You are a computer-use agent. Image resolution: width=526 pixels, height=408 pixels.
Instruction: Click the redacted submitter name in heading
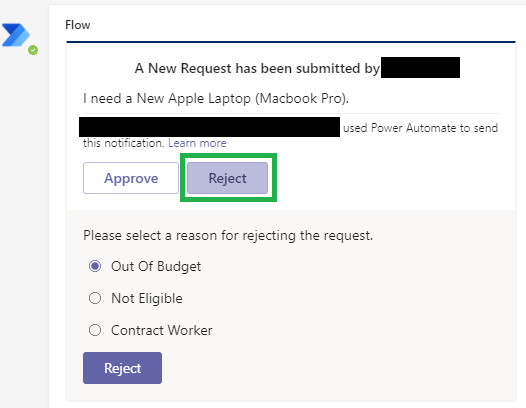click(420, 67)
